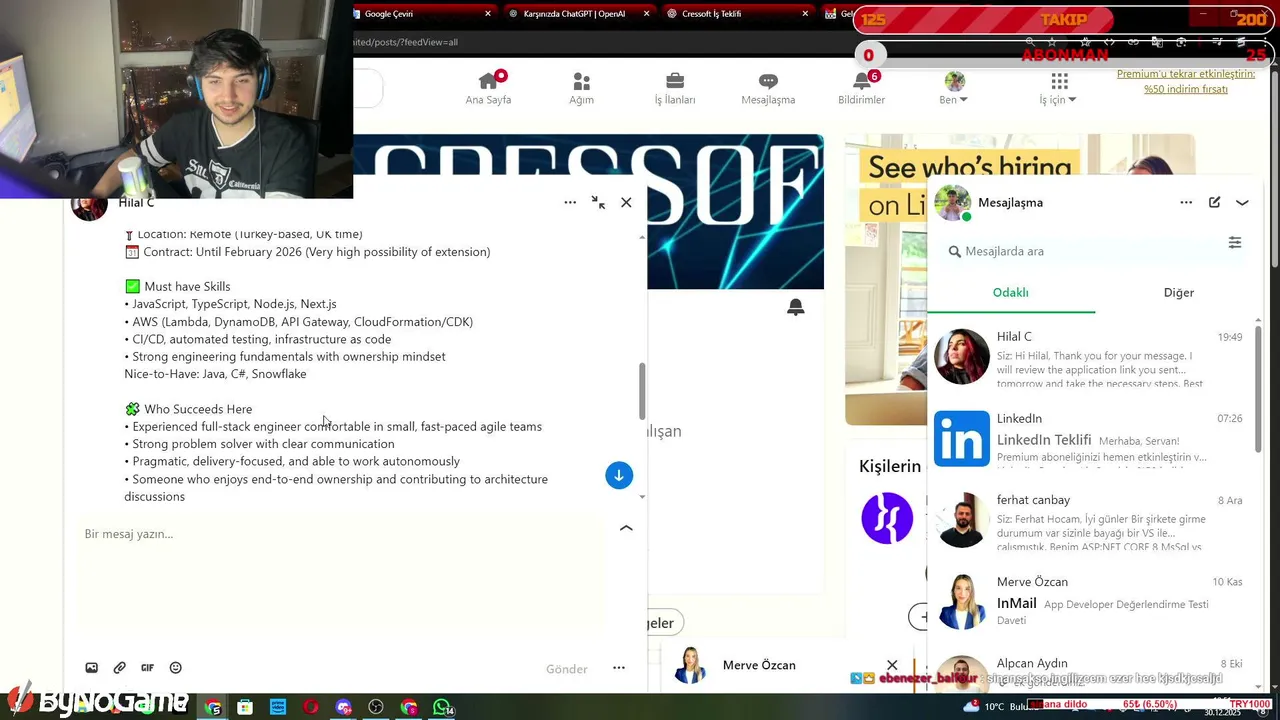
Task: Jump to latest message with blue arrow
Action: pos(619,475)
